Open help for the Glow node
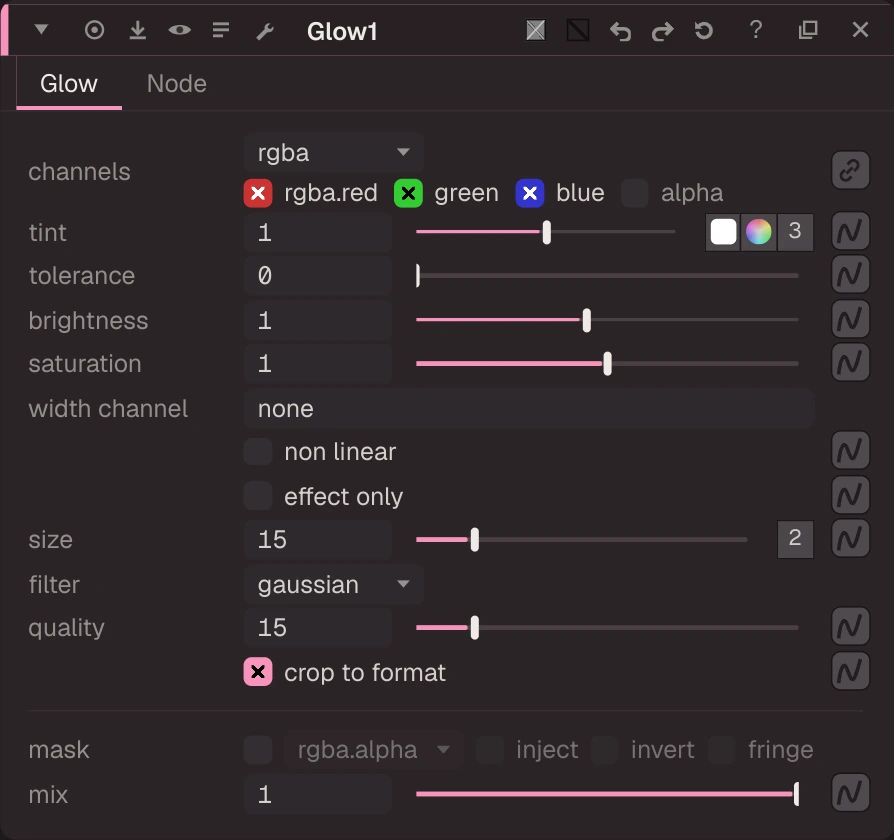The height and width of the screenshot is (840, 894). pyautogui.click(x=756, y=29)
